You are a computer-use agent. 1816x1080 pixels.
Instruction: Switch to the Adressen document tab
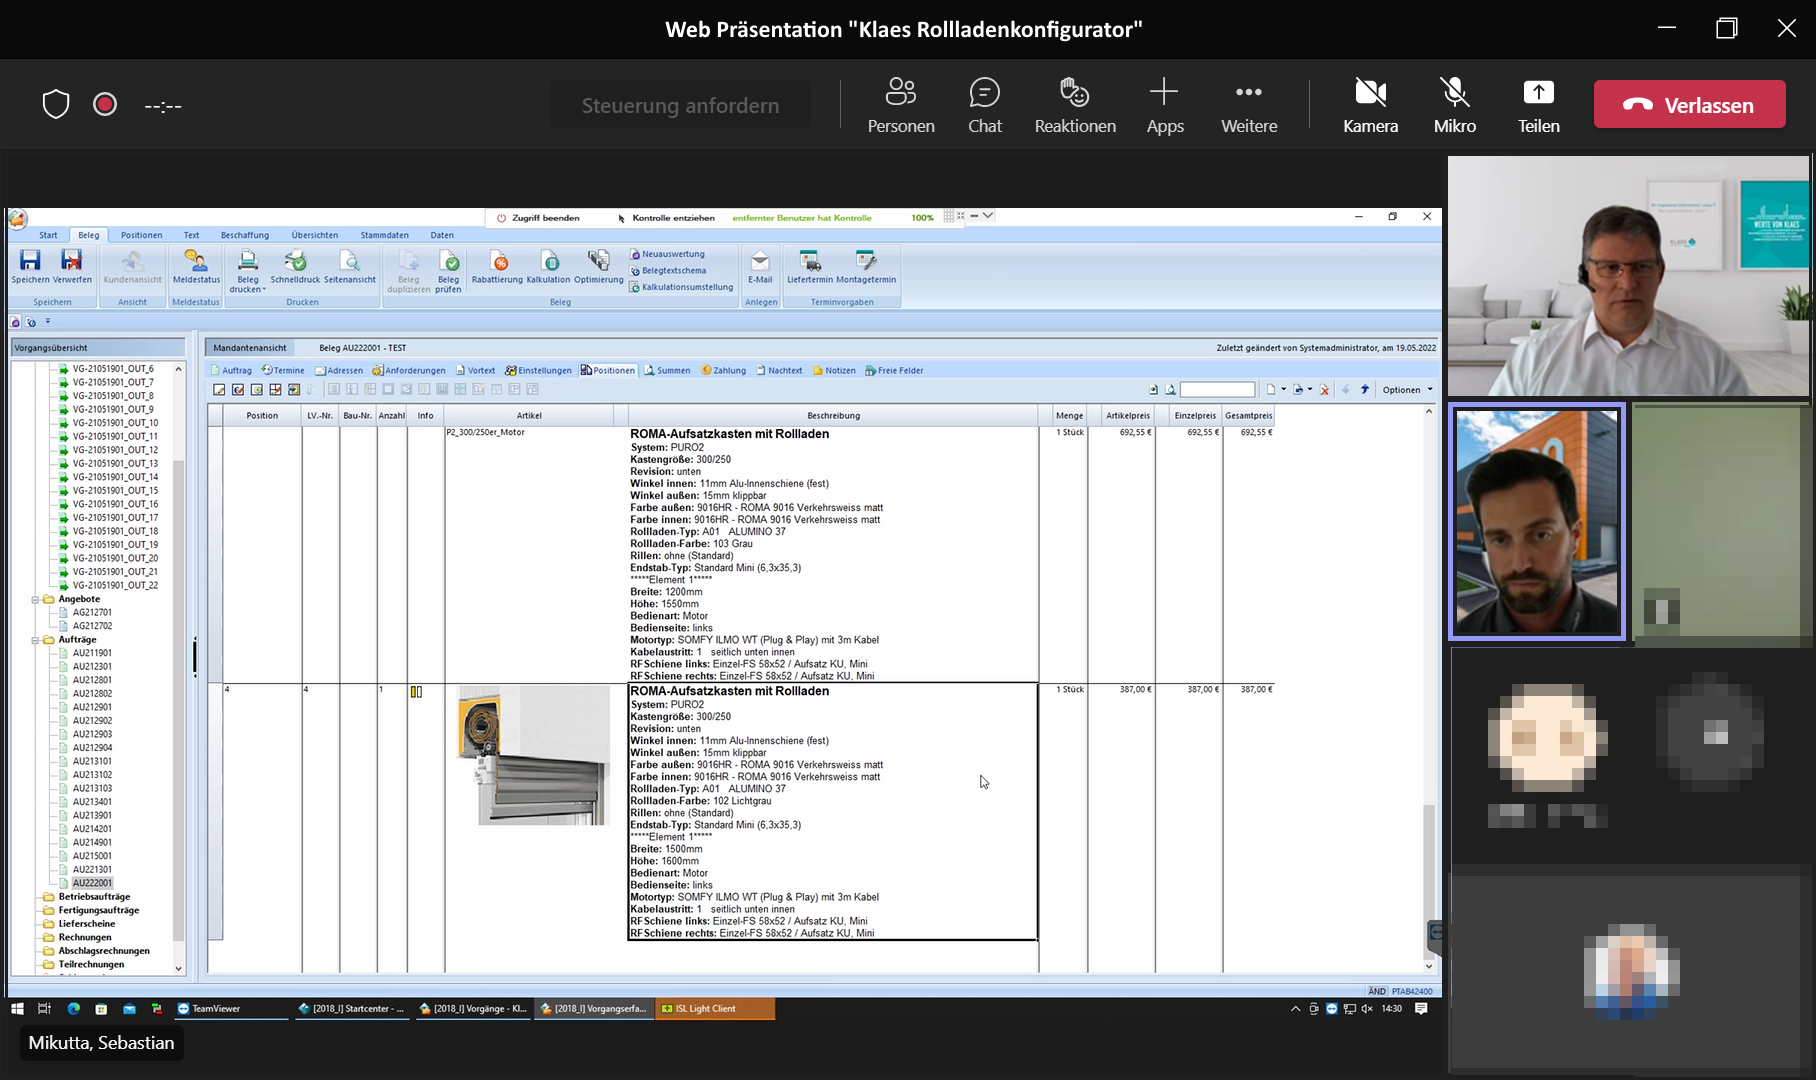[339, 370]
